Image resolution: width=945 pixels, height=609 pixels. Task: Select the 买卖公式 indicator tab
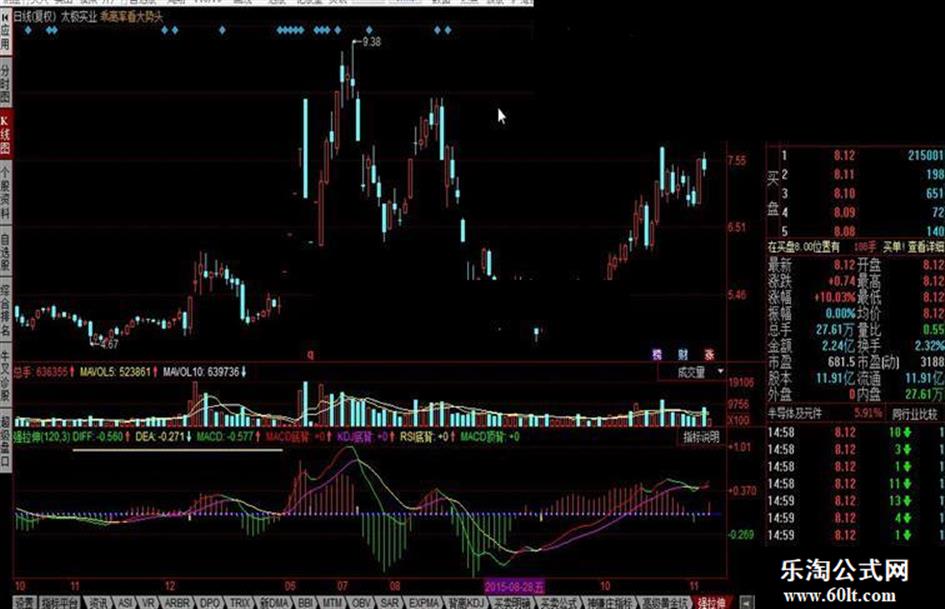click(x=558, y=603)
